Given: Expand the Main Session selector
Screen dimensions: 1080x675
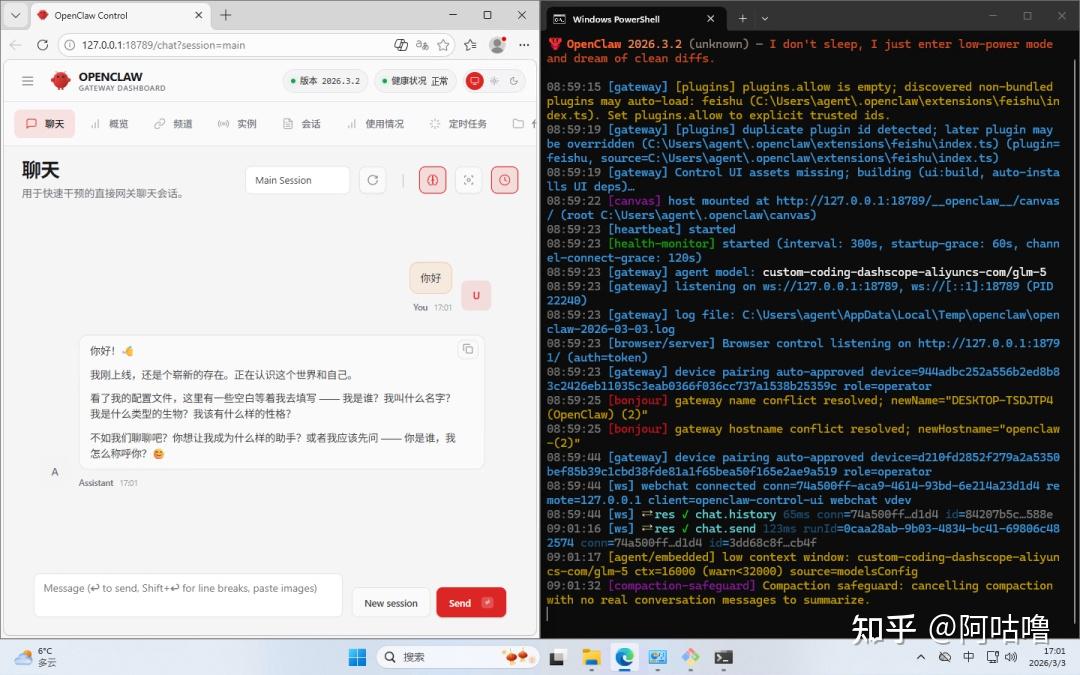Looking at the screenshot, I should point(298,180).
